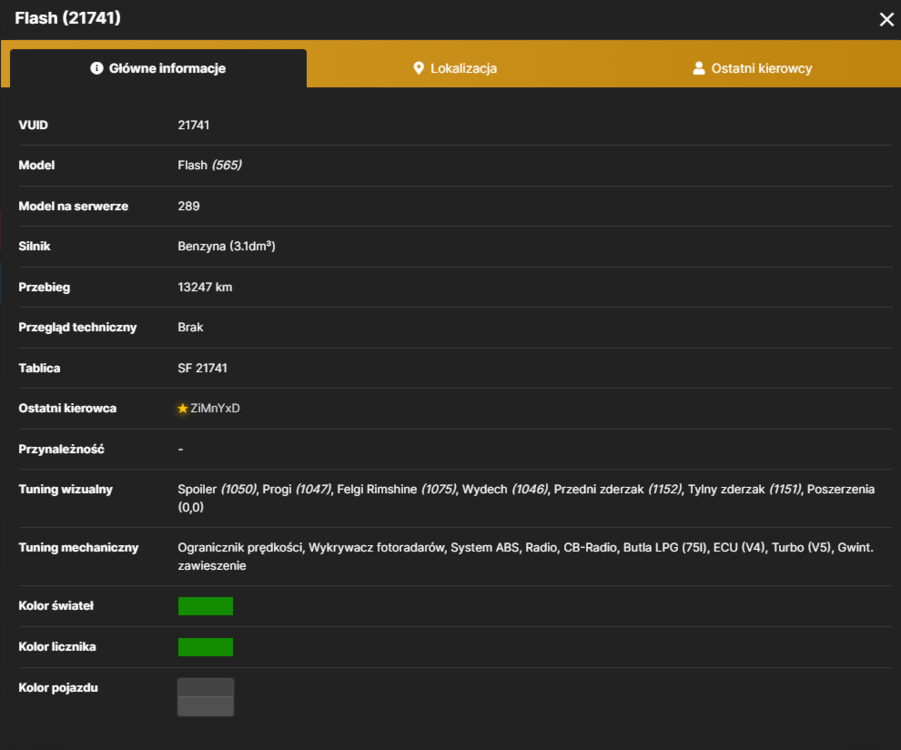
Task: Open the ZiMnYxD driver profile link
Action: tap(215, 409)
